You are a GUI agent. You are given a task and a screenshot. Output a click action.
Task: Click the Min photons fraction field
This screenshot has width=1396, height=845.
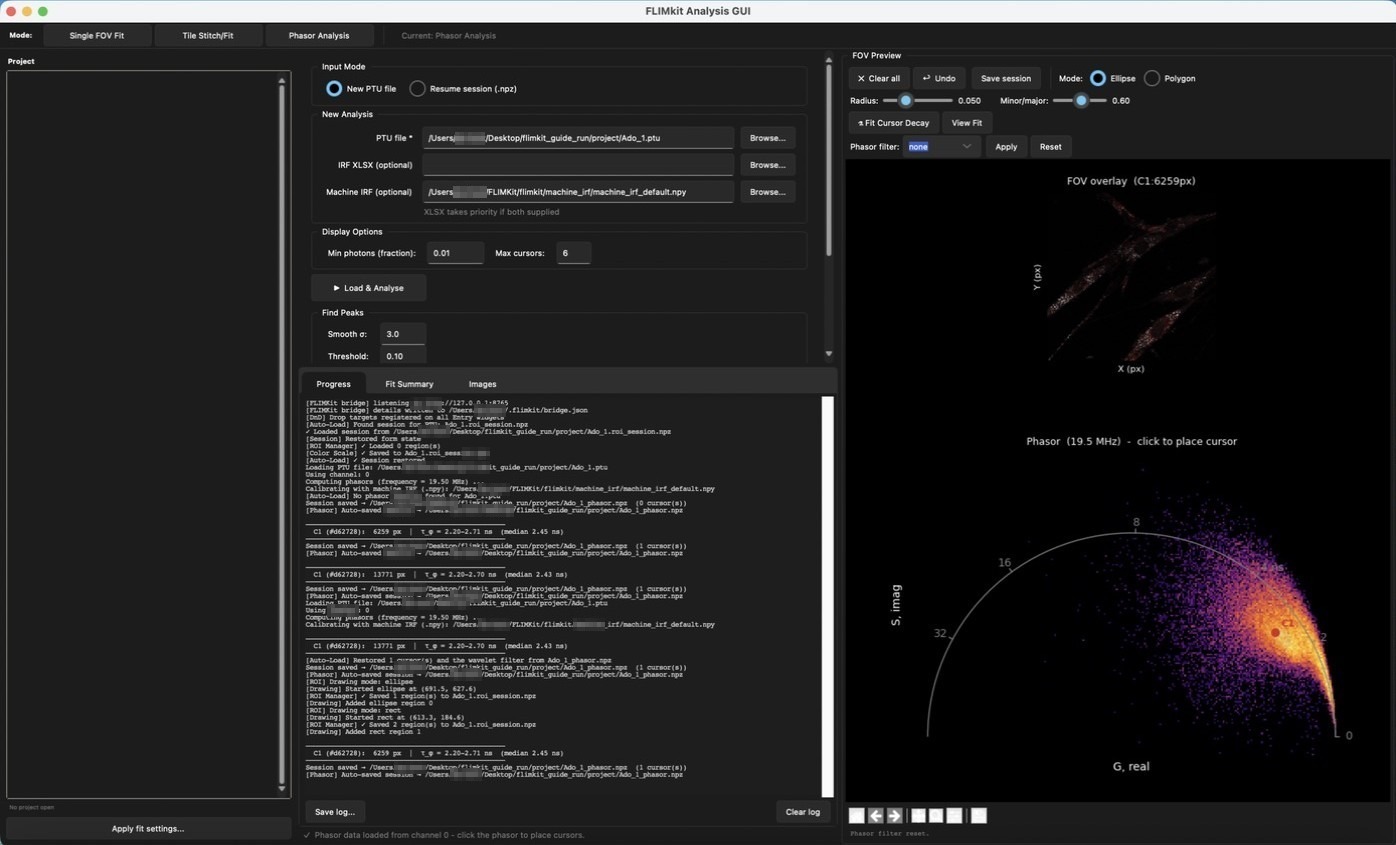click(x=455, y=253)
